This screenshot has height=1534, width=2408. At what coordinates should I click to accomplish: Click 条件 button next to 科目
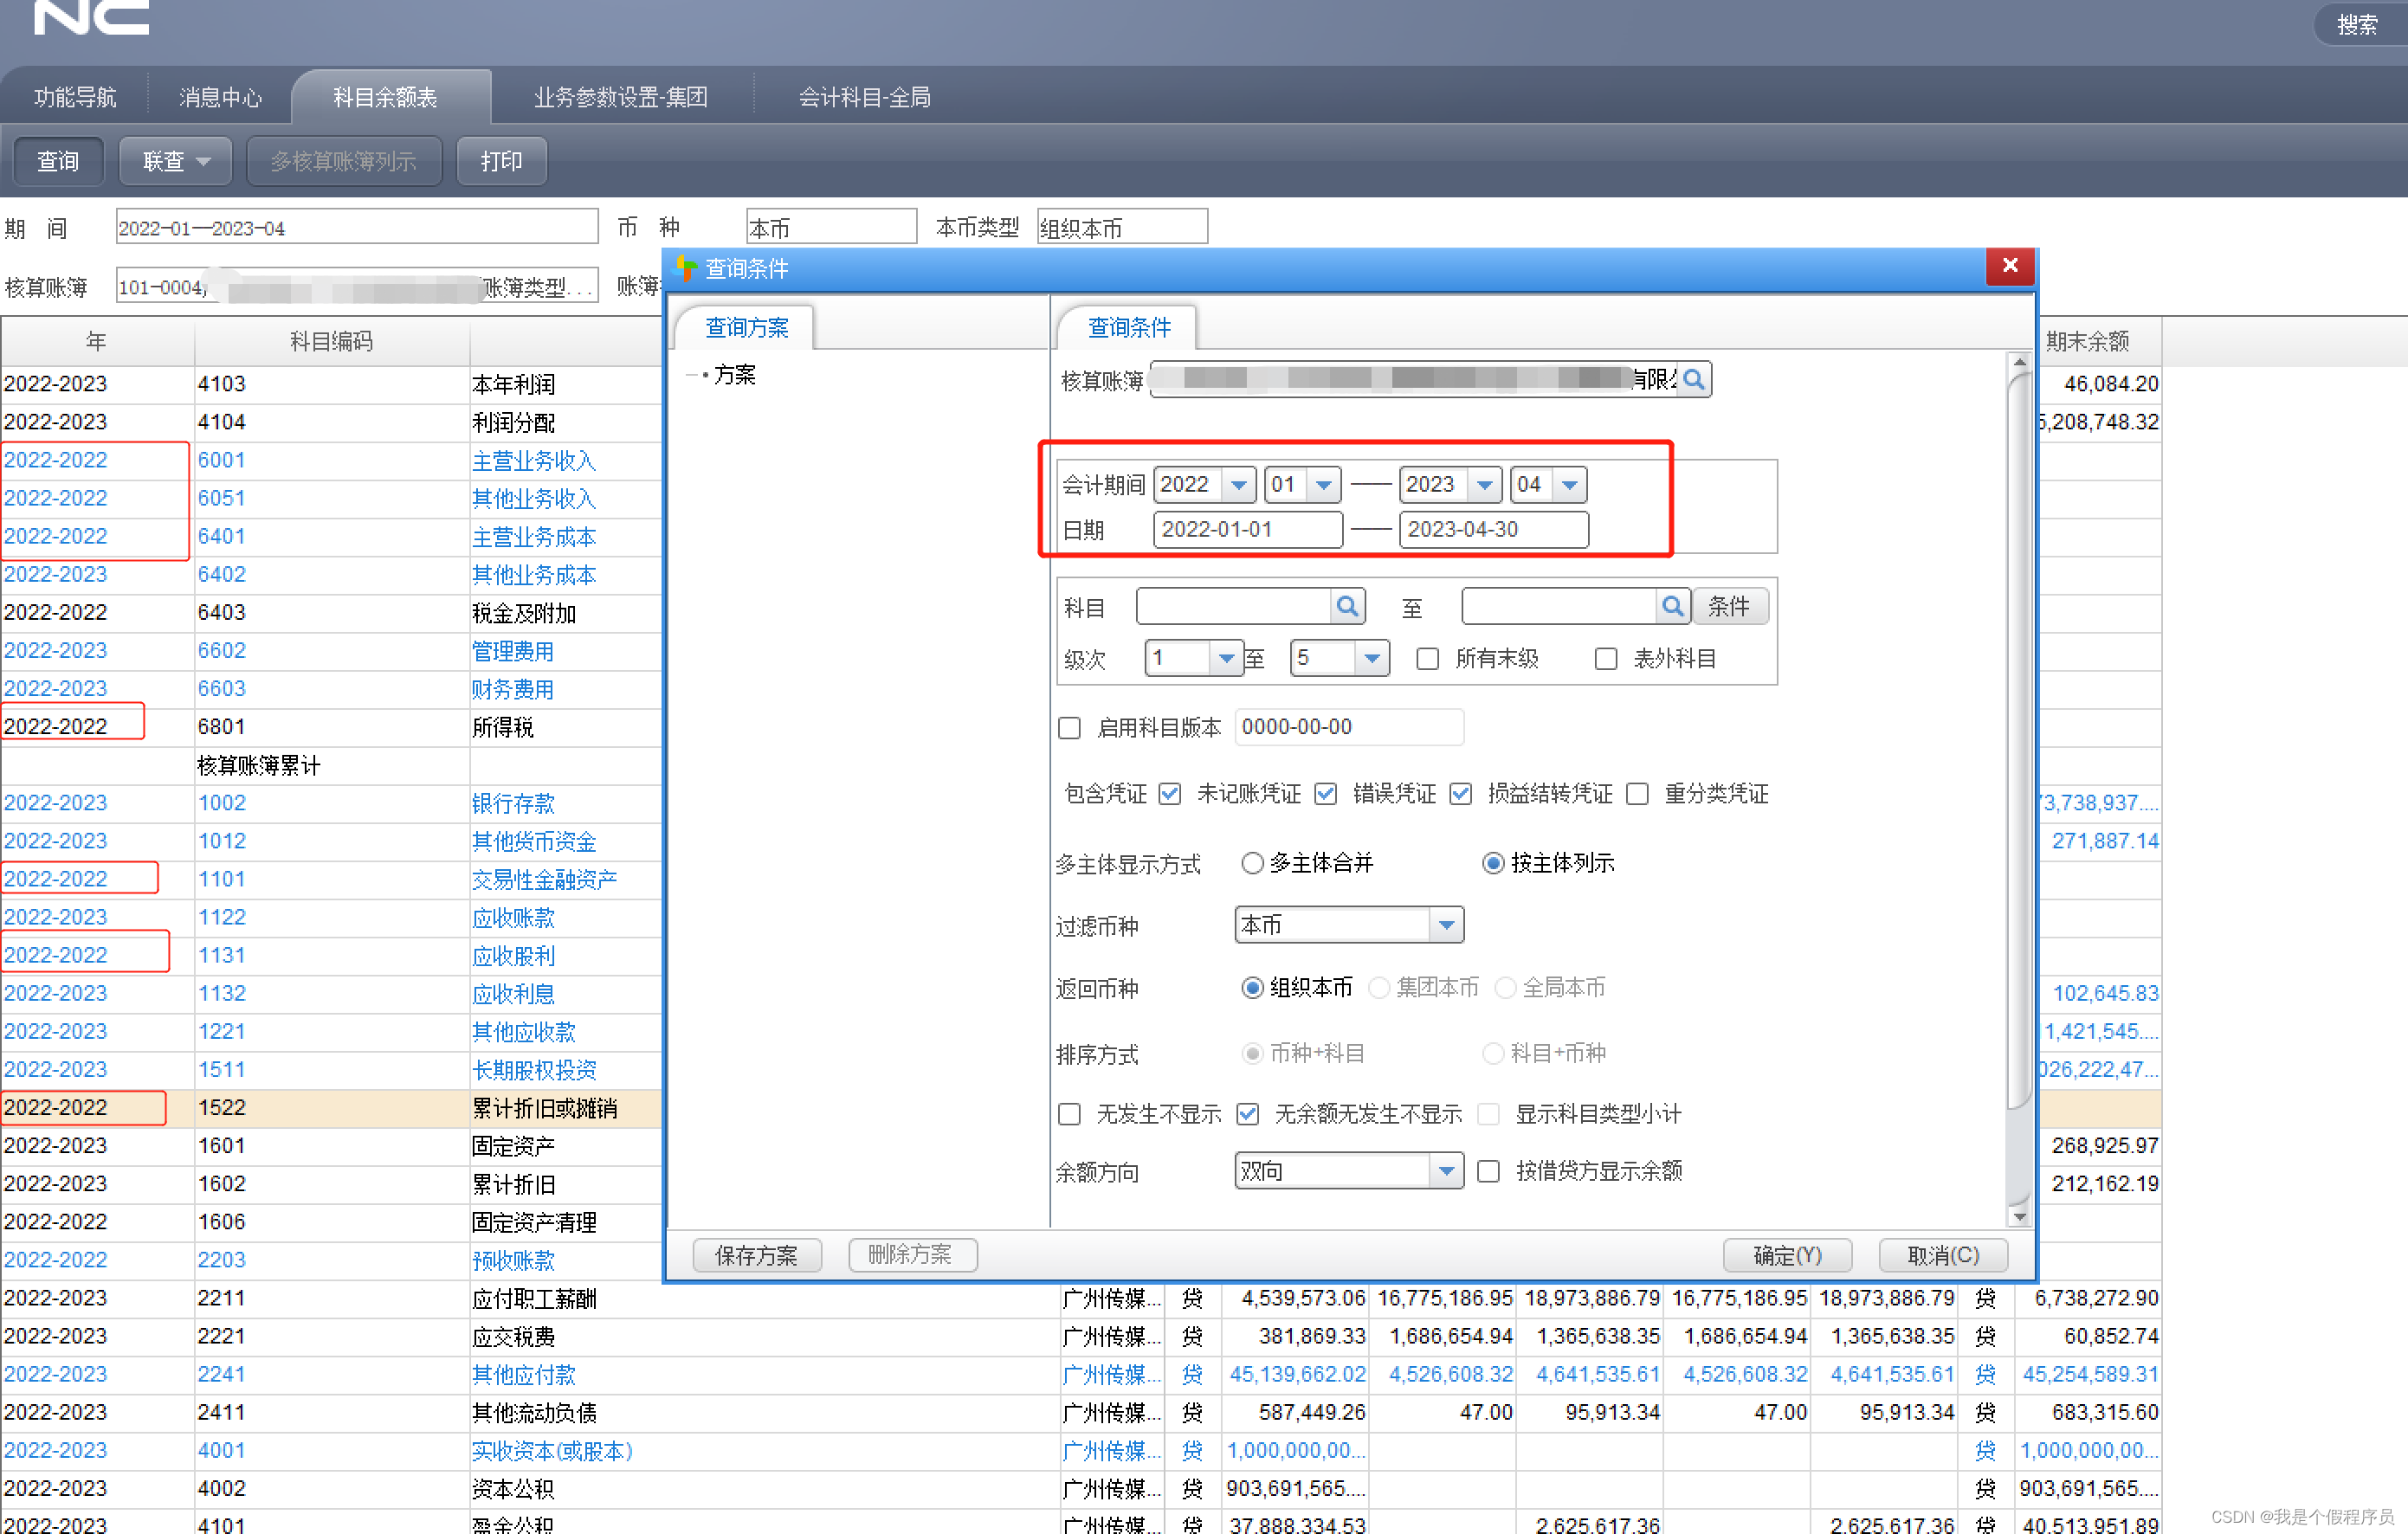pyautogui.click(x=1729, y=606)
